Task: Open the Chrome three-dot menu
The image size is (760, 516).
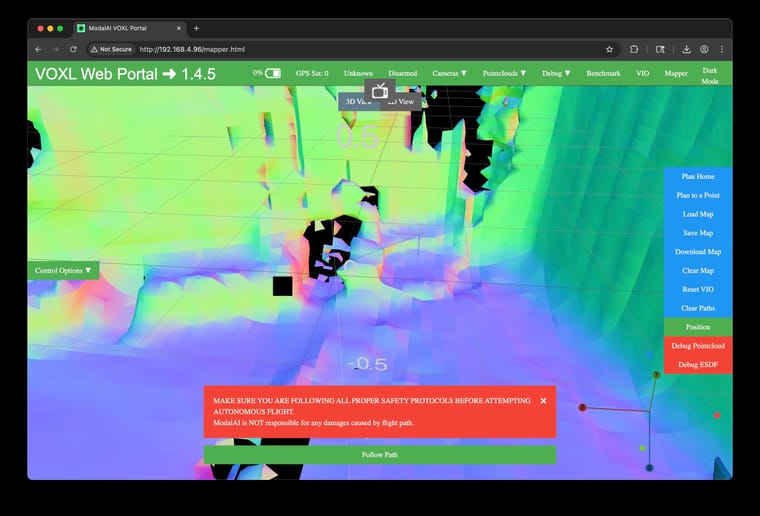Action: 722,49
